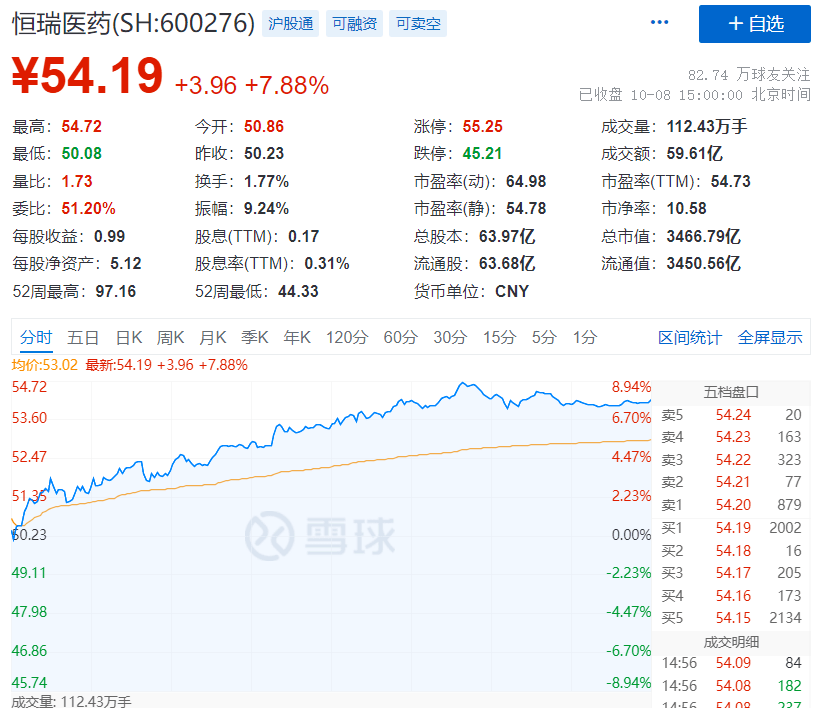Click the 可卖空 short-selling badge
The height and width of the screenshot is (708, 817).
pyautogui.click(x=417, y=23)
